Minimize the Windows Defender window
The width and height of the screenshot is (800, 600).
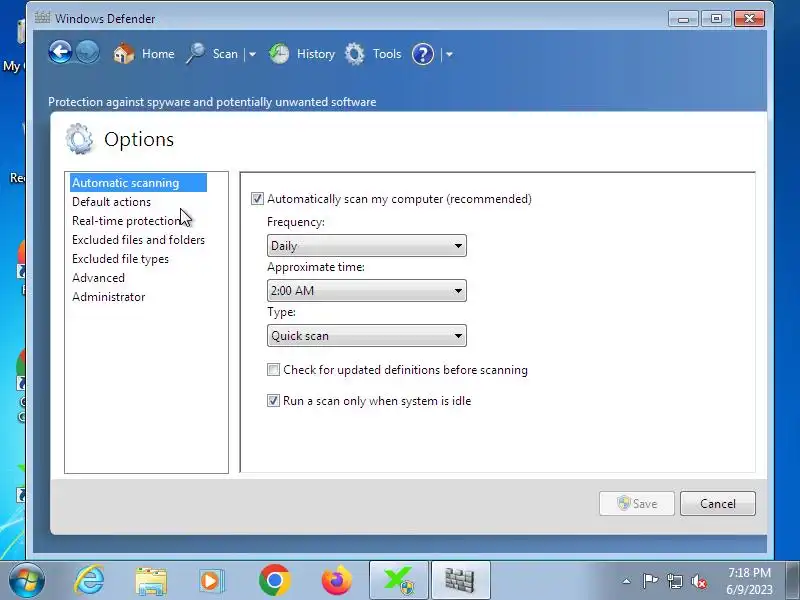684,19
